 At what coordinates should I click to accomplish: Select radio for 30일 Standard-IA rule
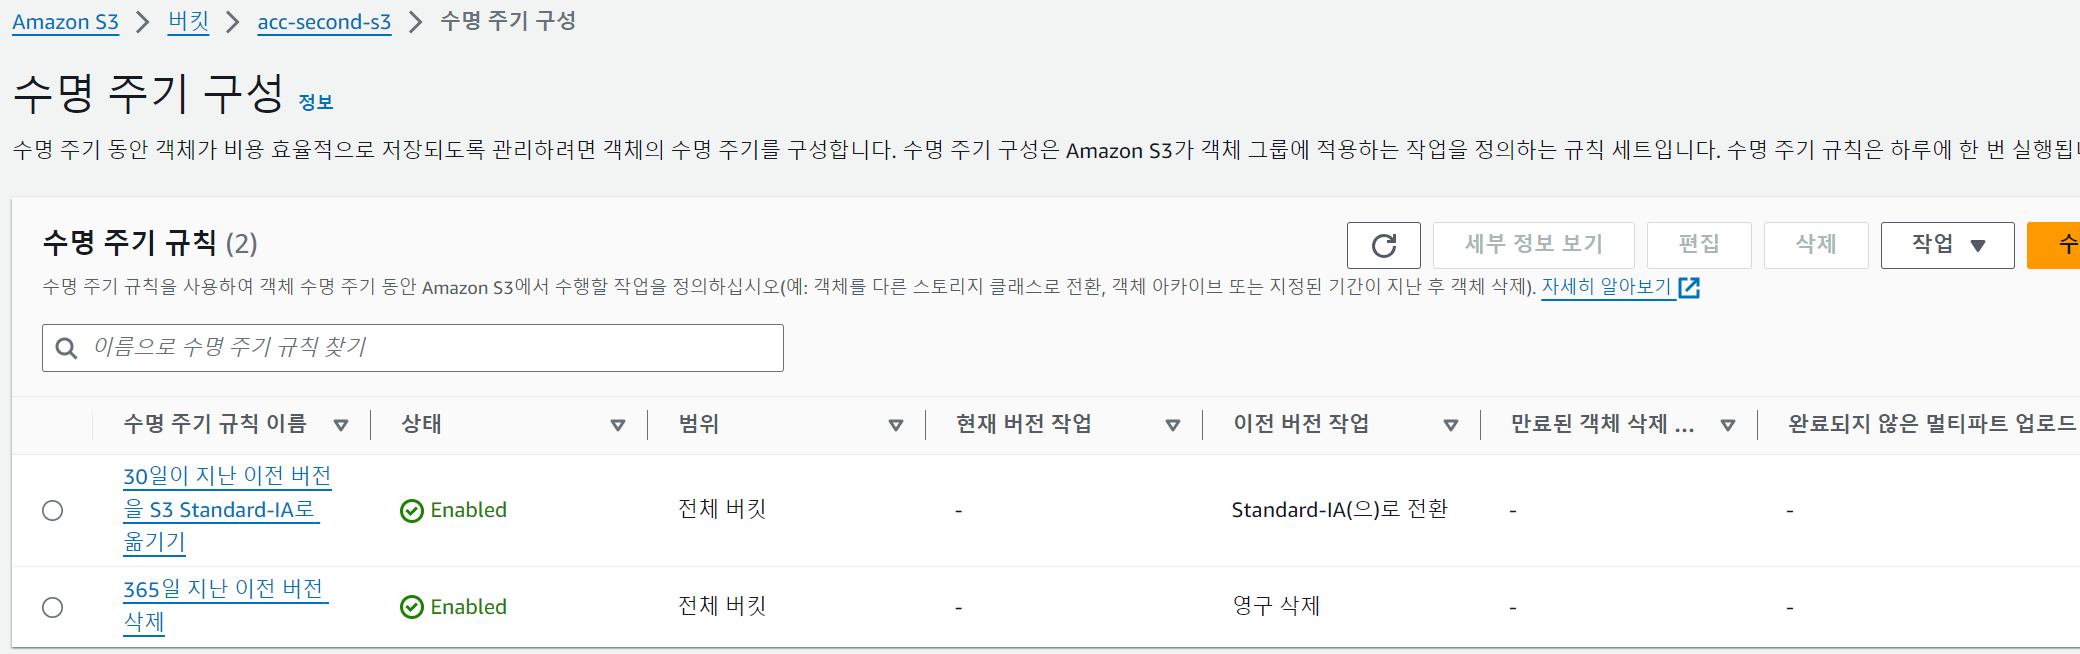(53, 511)
